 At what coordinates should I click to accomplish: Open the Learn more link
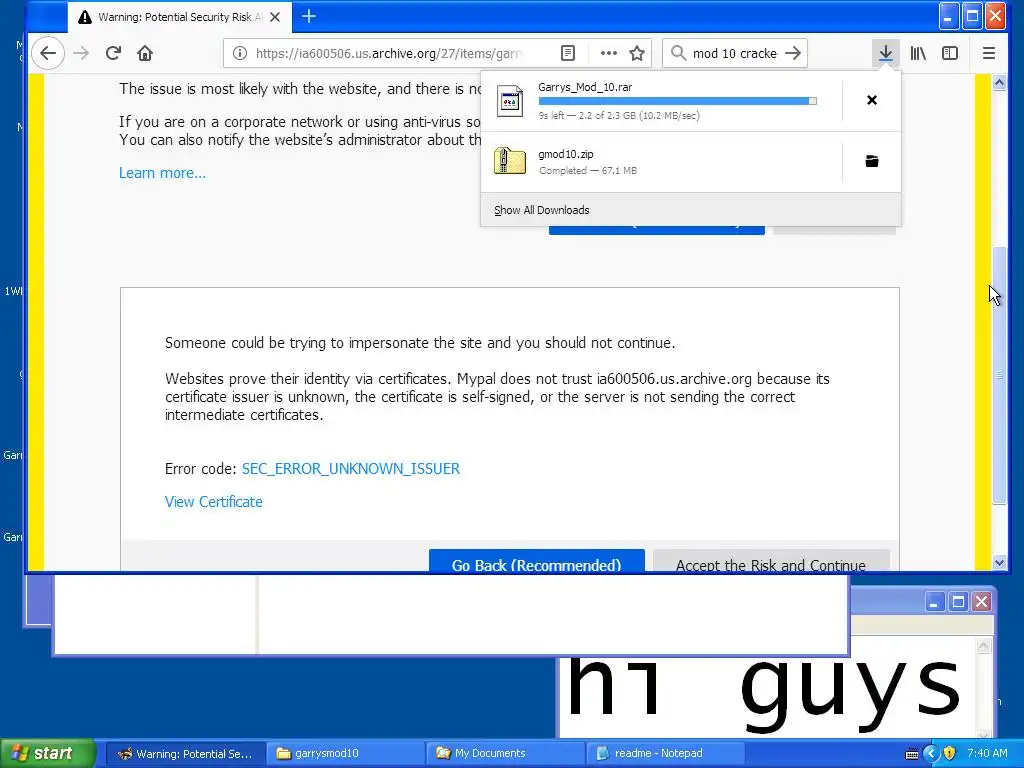click(162, 173)
